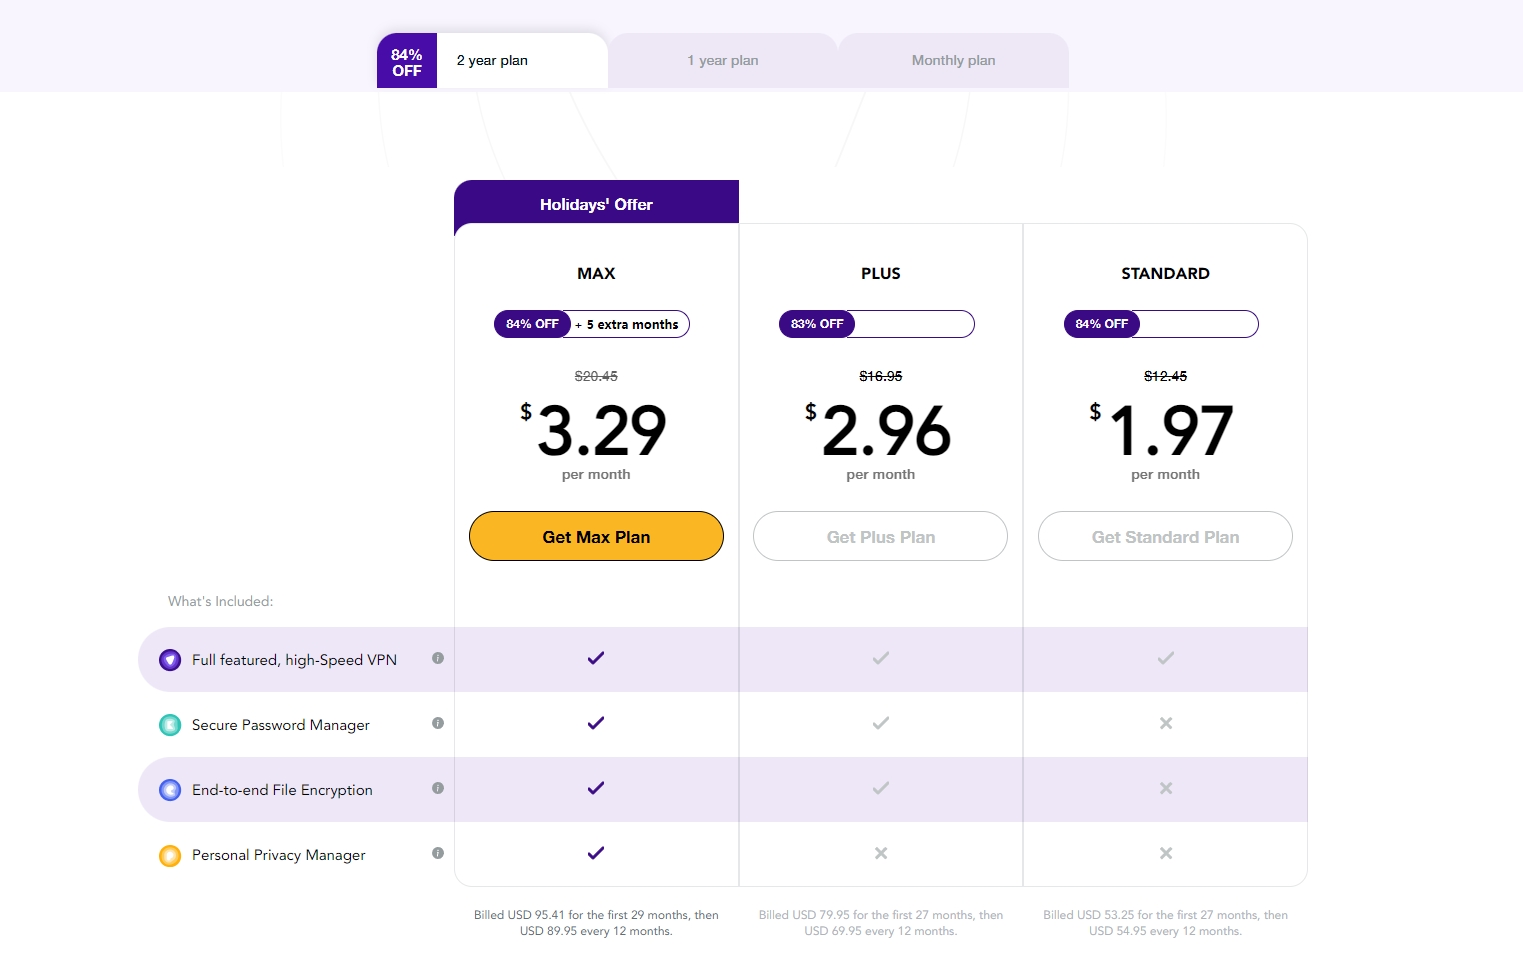Image resolution: width=1523 pixels, height=975 pixels.
Task: Click the End-to-end File Encryption icon
Action: 170,790
